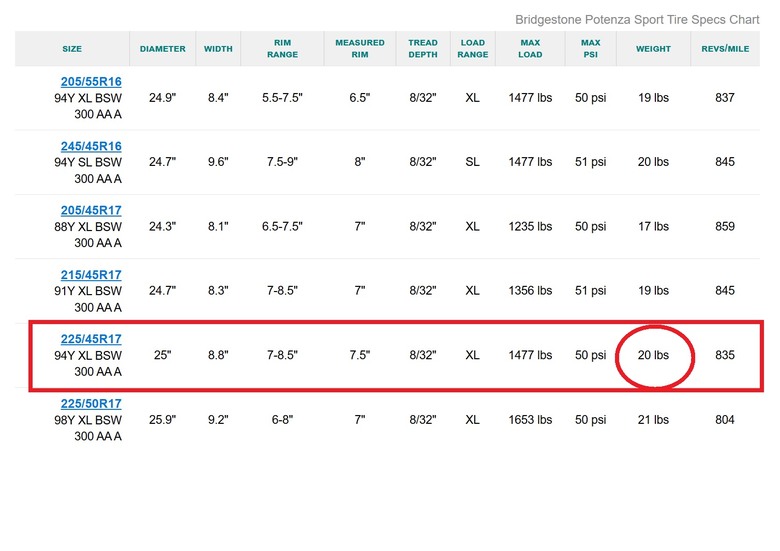Click the MEASURED RIM column header

point(360,49)
